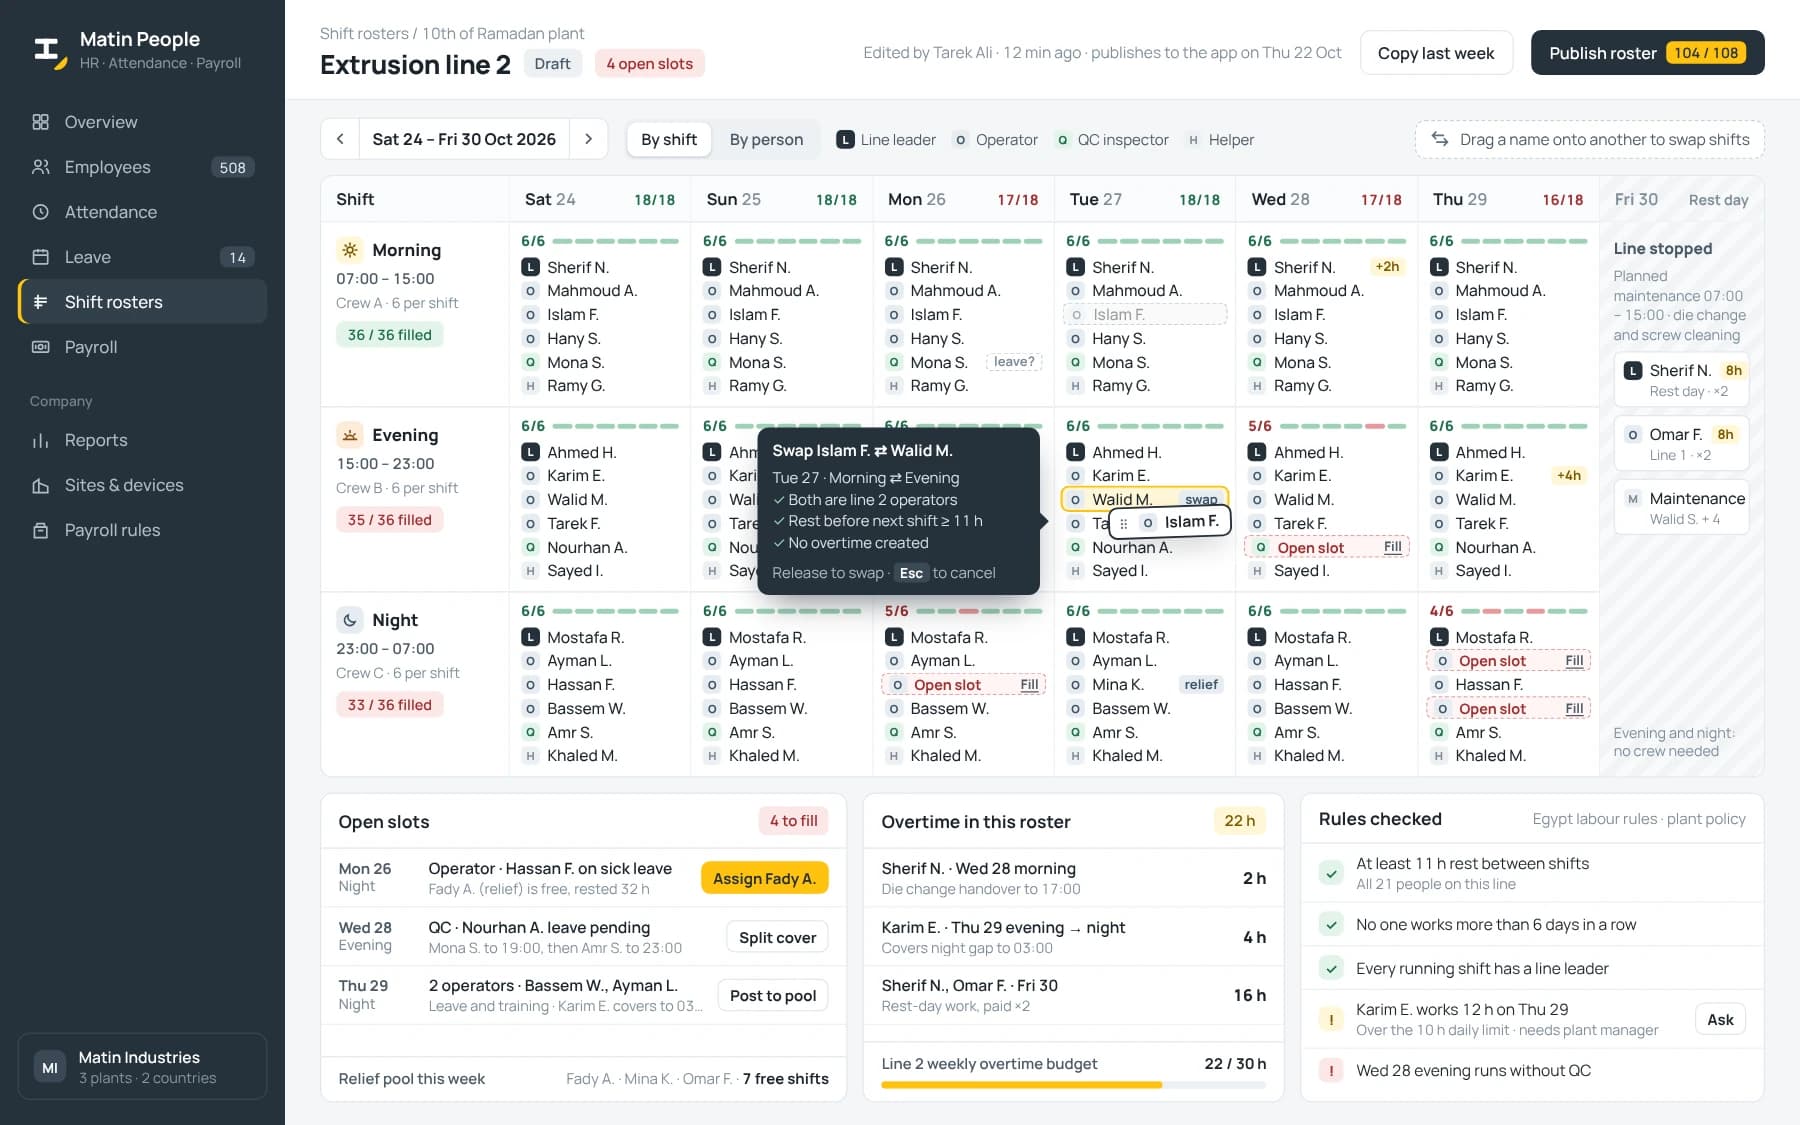The image size is (1800, 1125).
Task: Open Matin Industries workspace switcher
Action: (142, 1067)
